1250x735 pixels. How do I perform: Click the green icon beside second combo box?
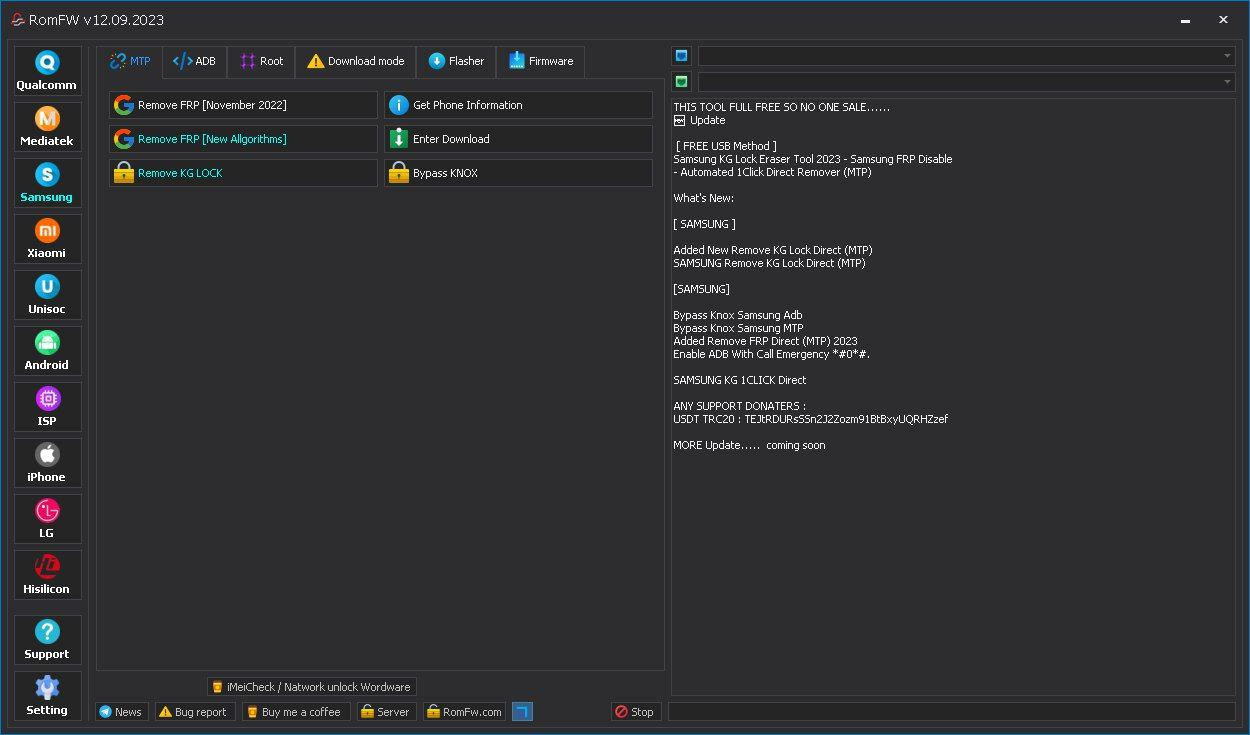click(x=681, y=82)
